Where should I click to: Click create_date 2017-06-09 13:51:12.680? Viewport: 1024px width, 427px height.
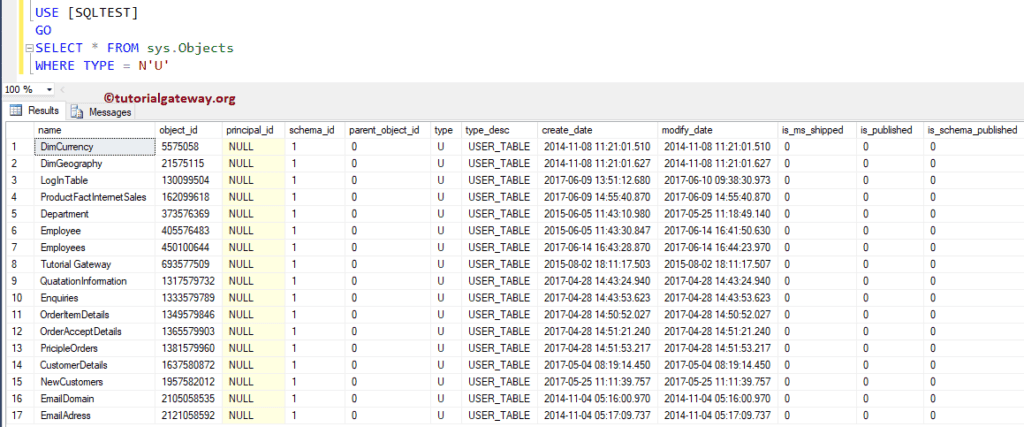[597, 180]
